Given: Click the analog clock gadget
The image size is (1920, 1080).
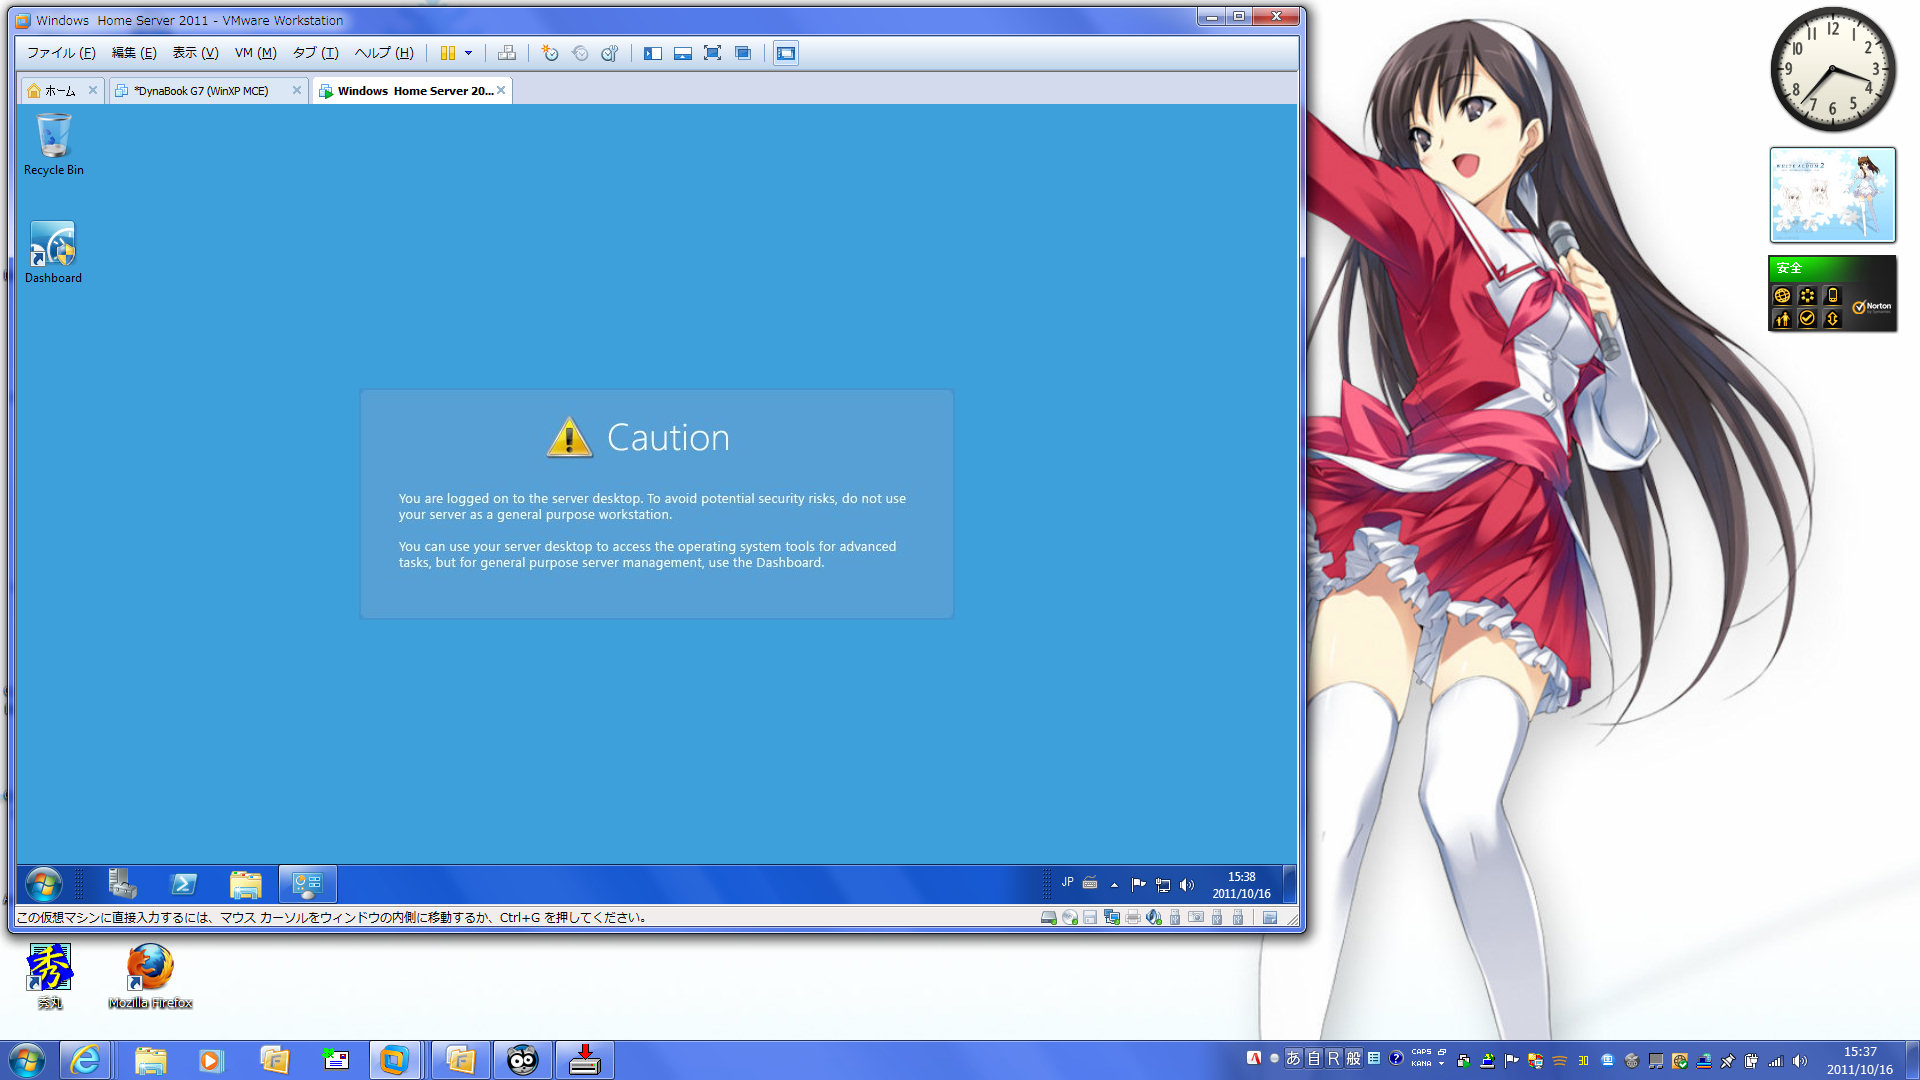Looking at the screenshot, I should [1832, 70].
